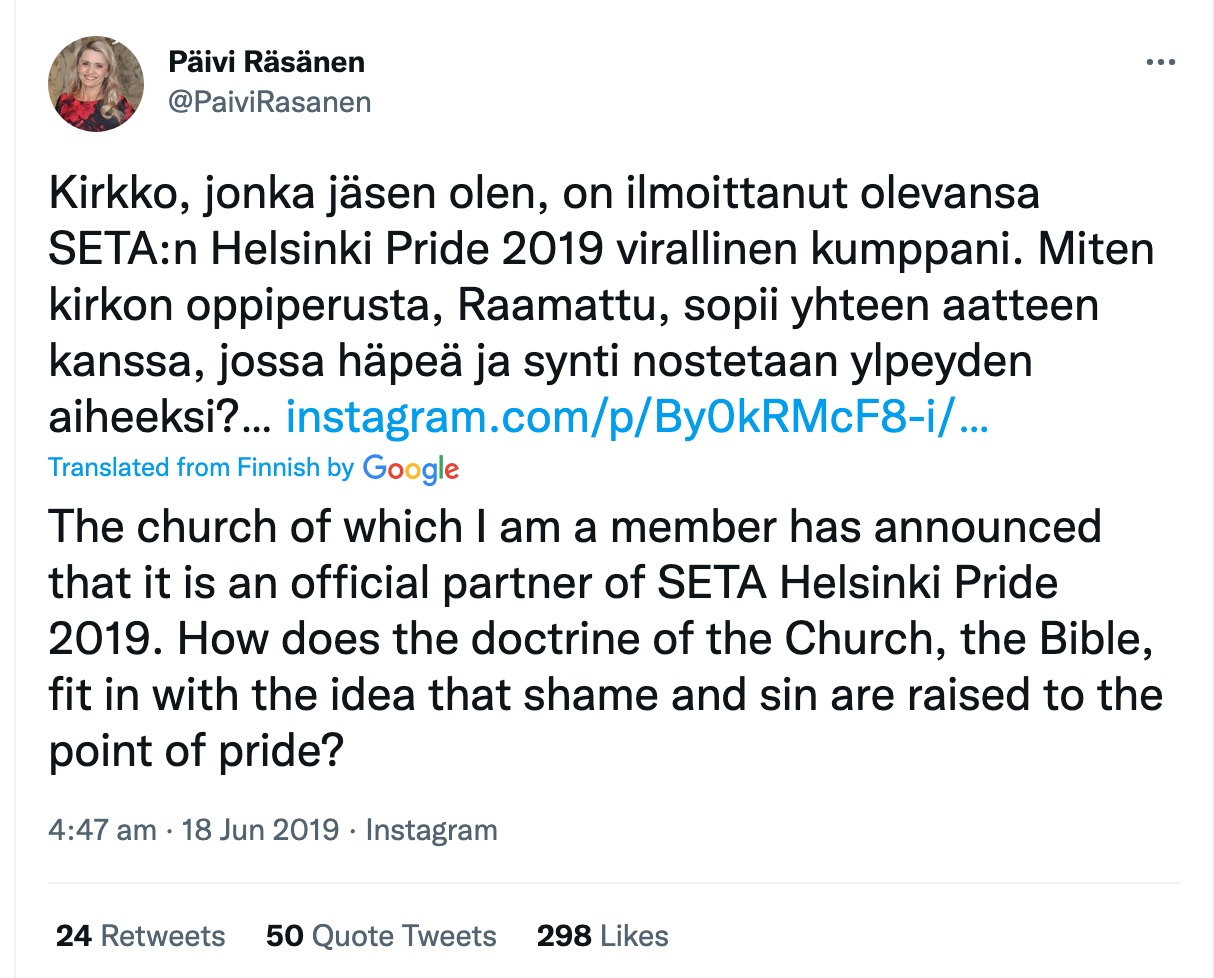View the 298 Likes list
Image resolution: width=1214 pixels, height=978 pixels.
point(602,936)
